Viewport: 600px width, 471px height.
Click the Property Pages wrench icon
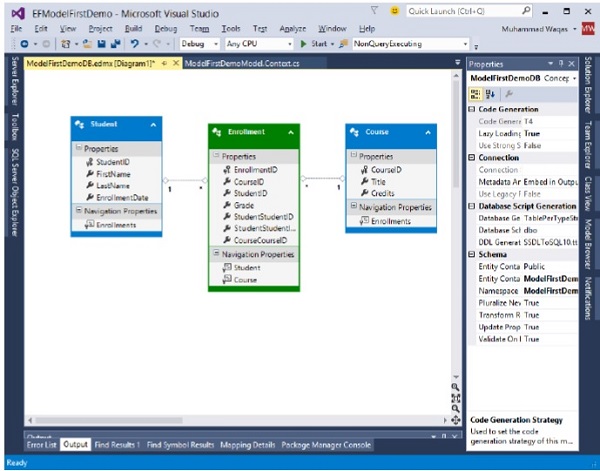point(507,93)
